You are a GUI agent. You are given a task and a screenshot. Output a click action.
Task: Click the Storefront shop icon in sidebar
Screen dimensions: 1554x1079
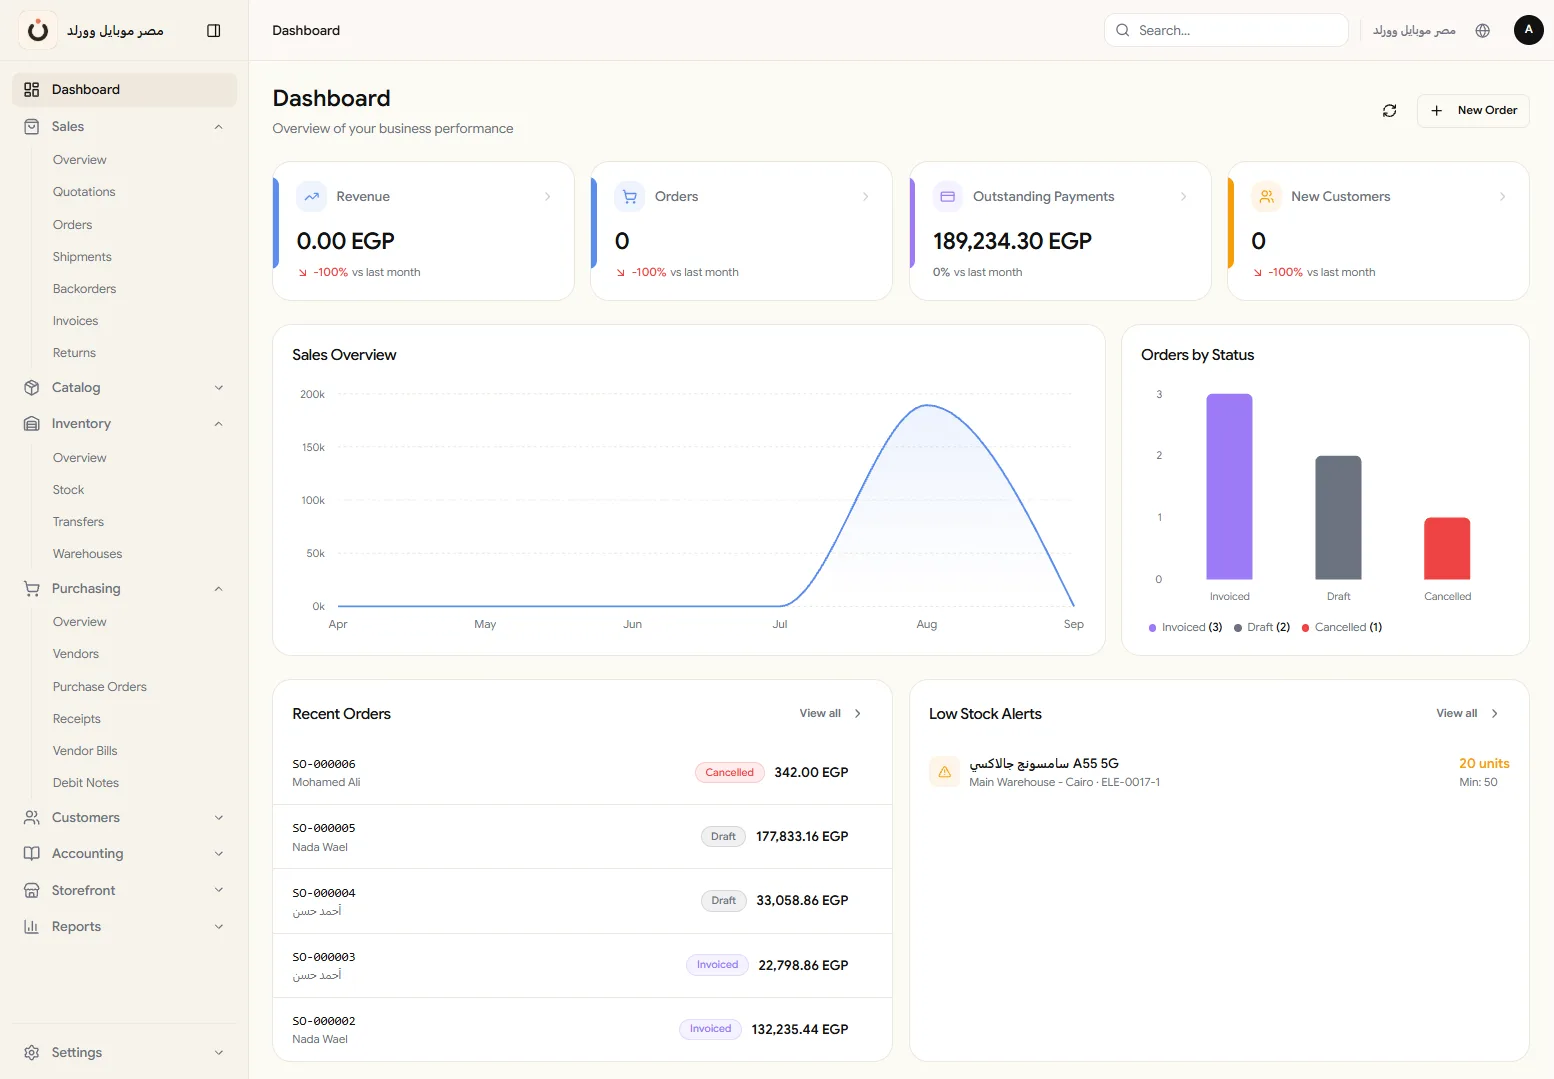pos(32,891)
